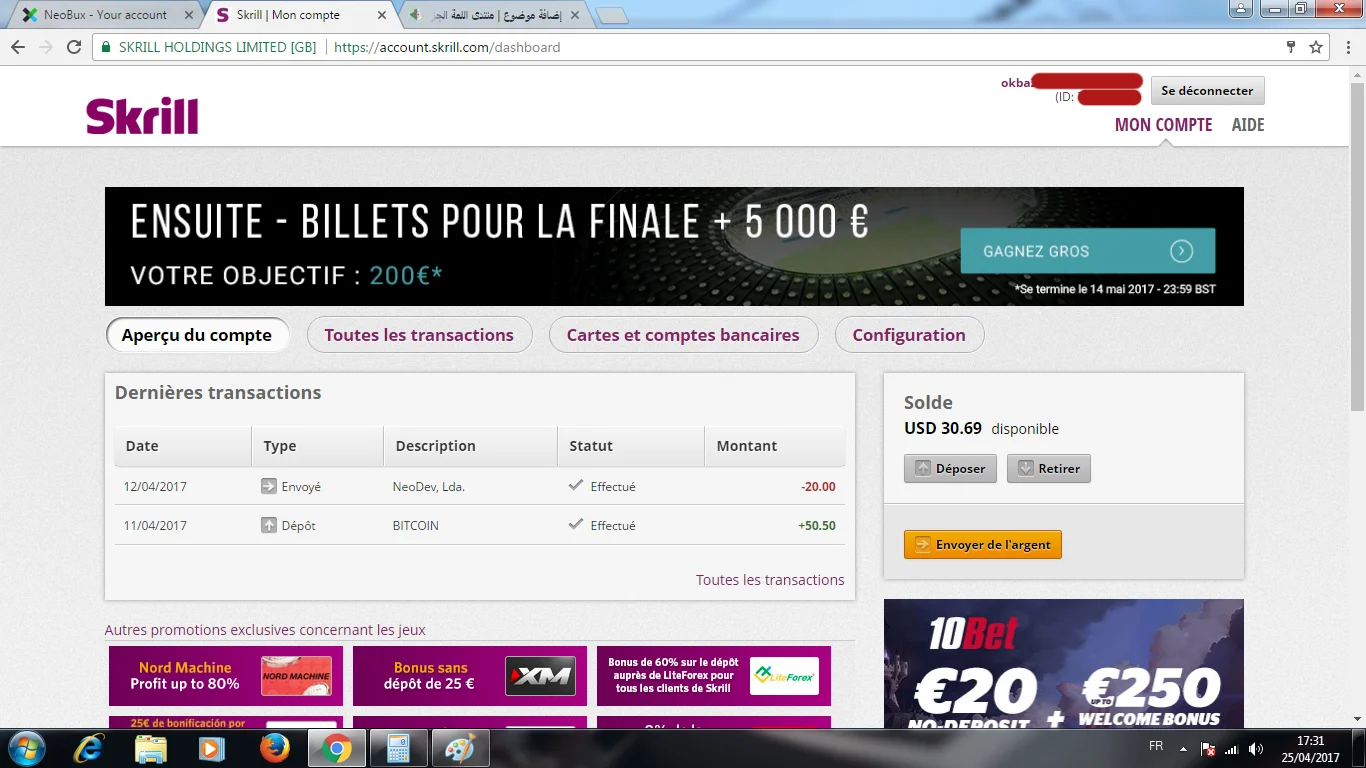Show hidden system tray icons
Image resolution: width=1366 pixels, height=768 pixels.
click(1184, 749)
